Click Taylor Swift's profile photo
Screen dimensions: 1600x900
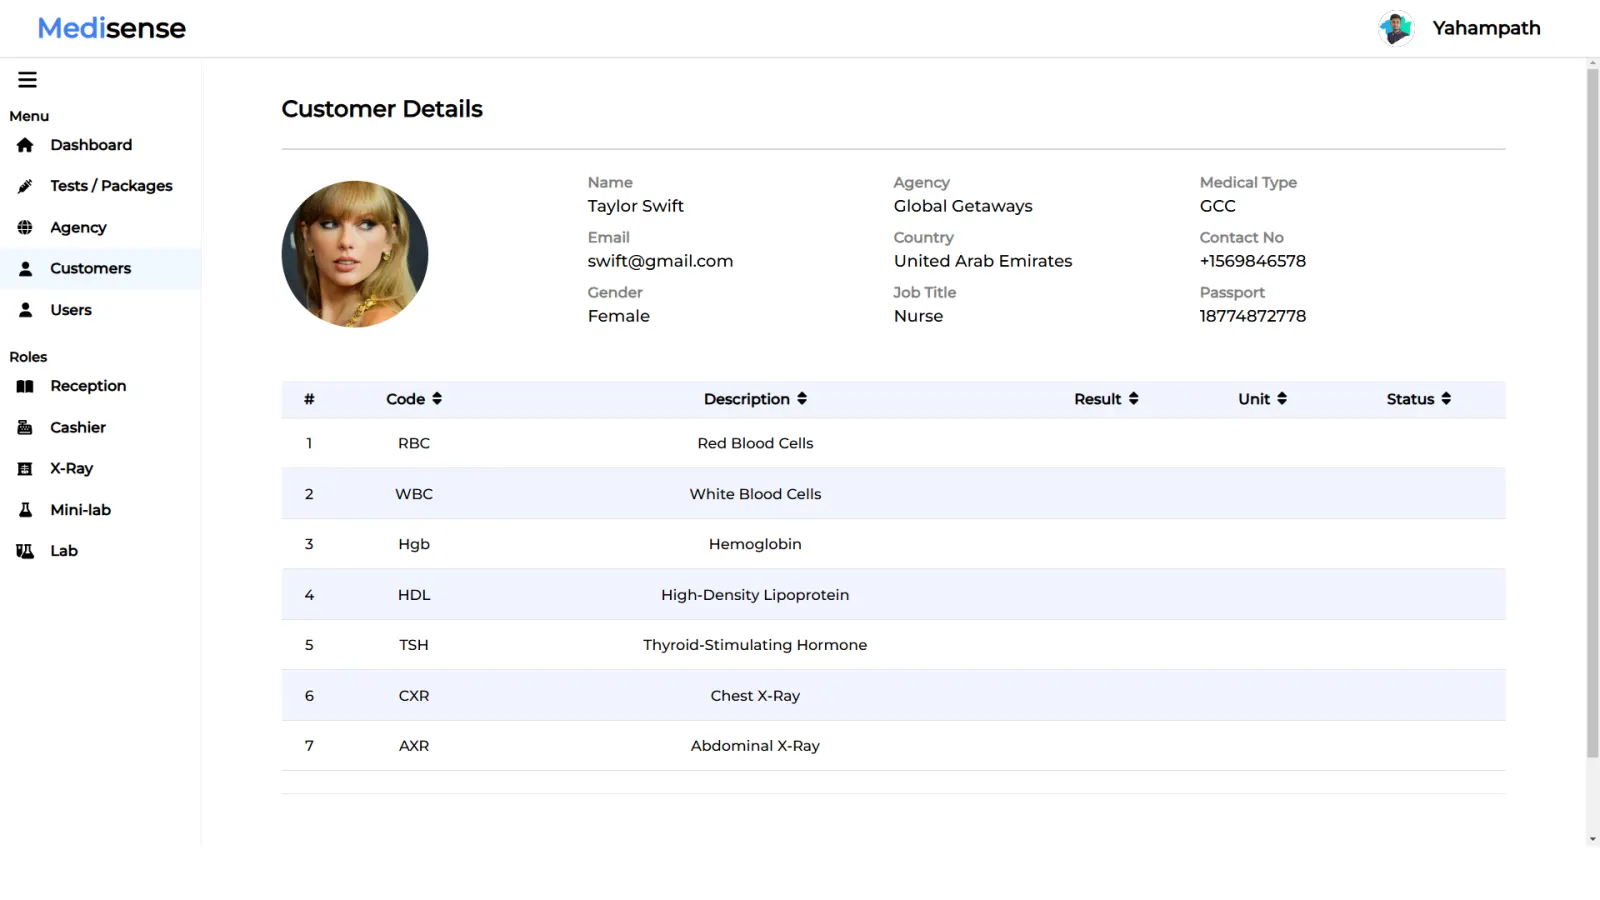tap(355, 254)
